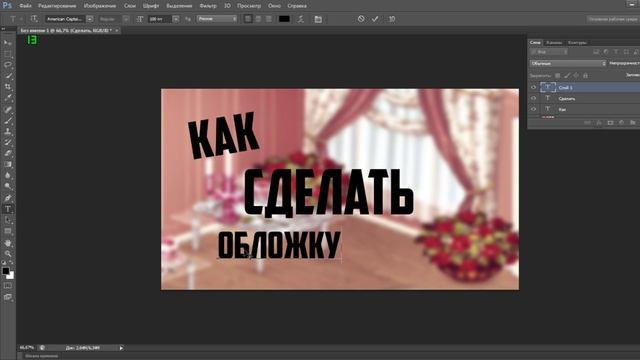
Task: Select the Rectangle shape tool
Action: point(8,231)
